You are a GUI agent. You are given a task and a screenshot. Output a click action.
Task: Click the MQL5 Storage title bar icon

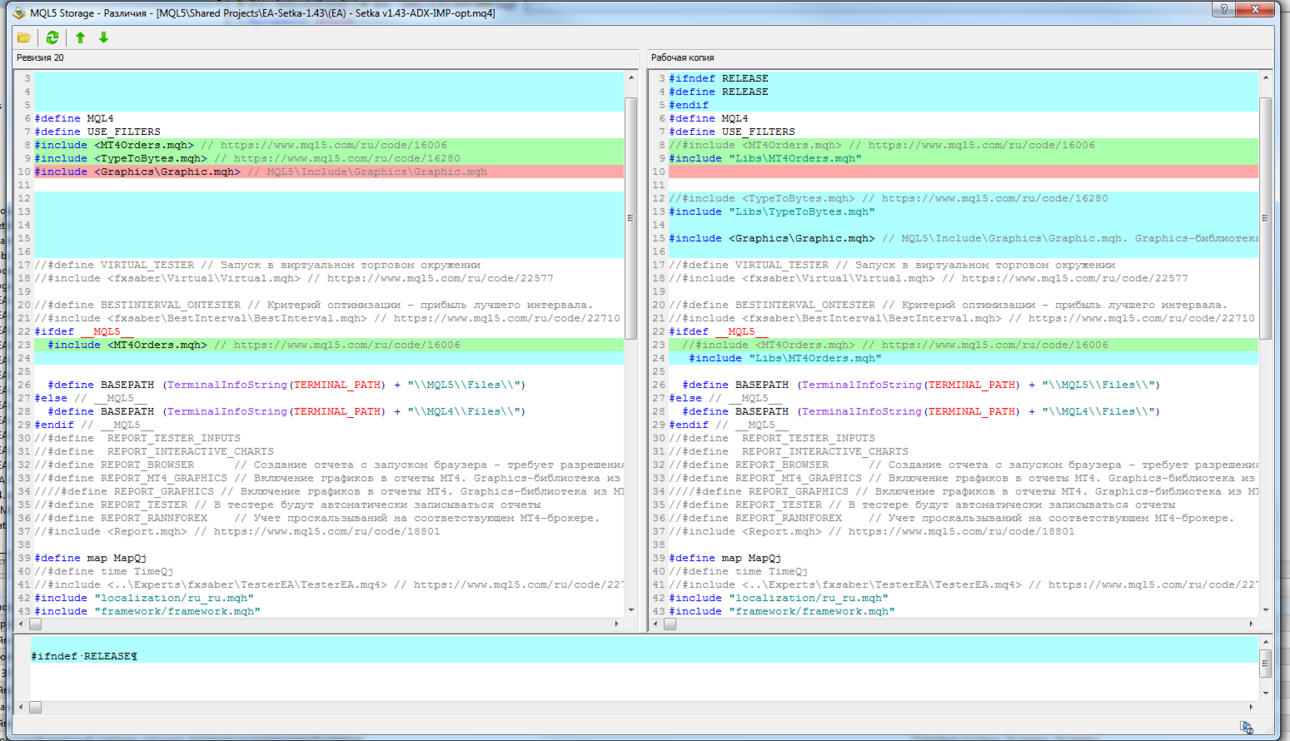coord(17,12)
